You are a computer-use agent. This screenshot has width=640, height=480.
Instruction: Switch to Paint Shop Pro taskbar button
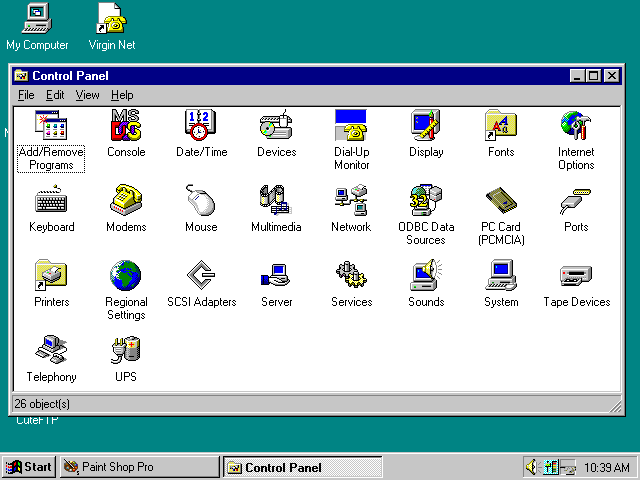pos(140,467)
